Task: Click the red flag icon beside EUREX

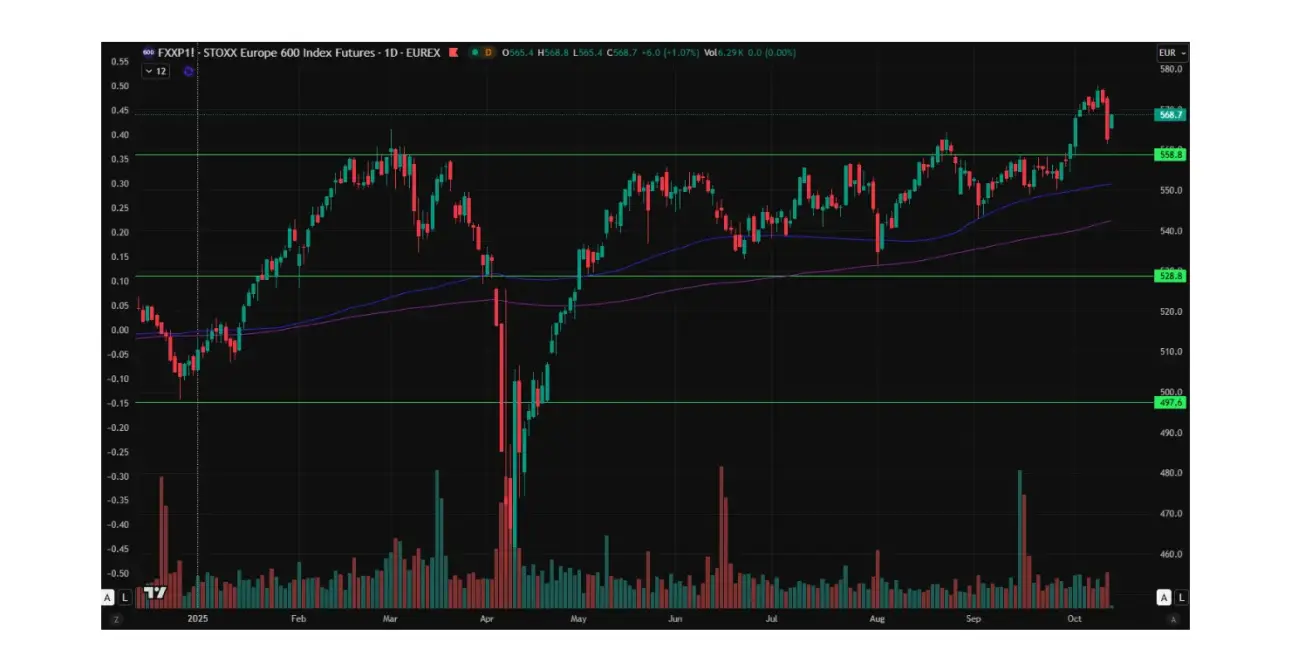Action: tap(453, 52)
